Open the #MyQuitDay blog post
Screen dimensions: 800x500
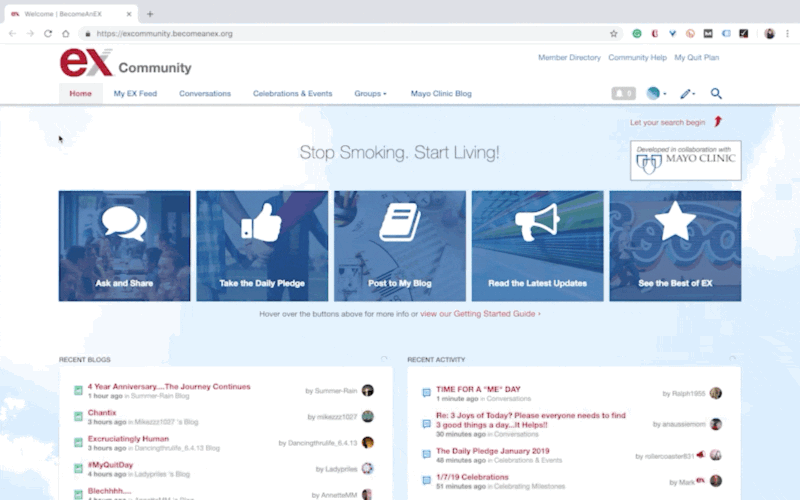(110, 465)
